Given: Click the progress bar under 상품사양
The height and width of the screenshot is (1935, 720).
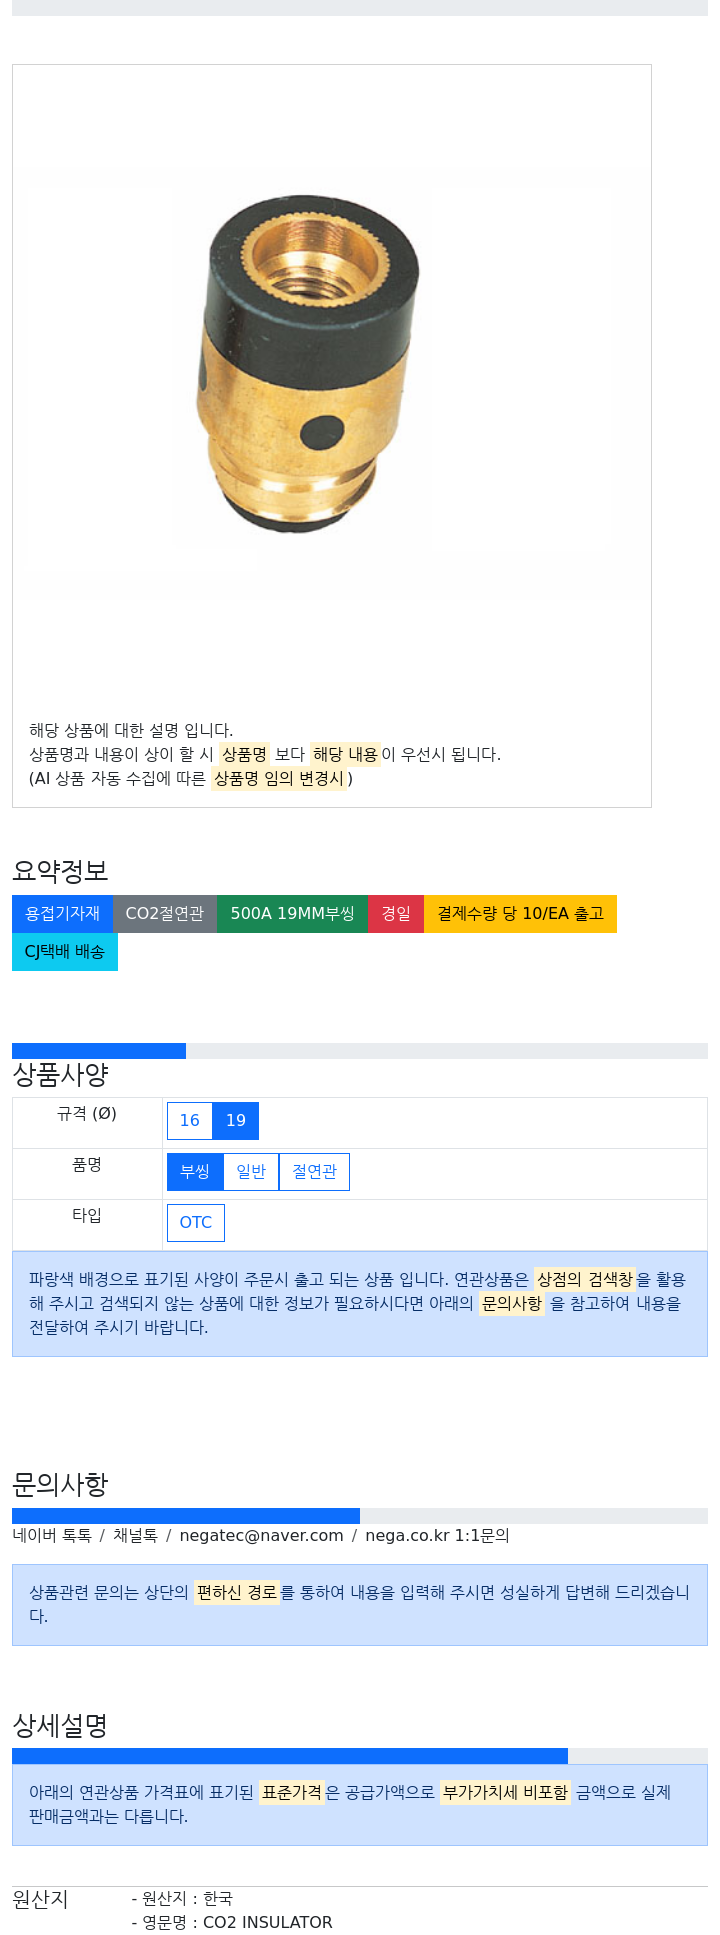Looking at the screenshot, I should click(x=360, y=1051).
